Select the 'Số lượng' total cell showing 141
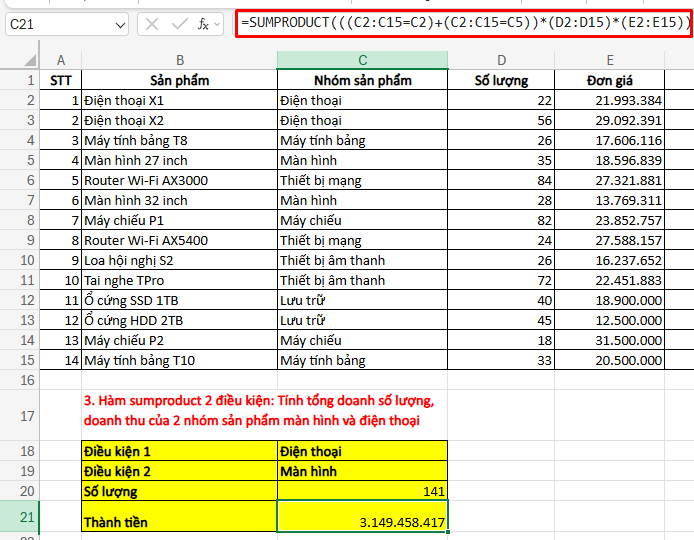Image resolution: width=694 pixels, height=540 pixels. (x=362, y=490)
